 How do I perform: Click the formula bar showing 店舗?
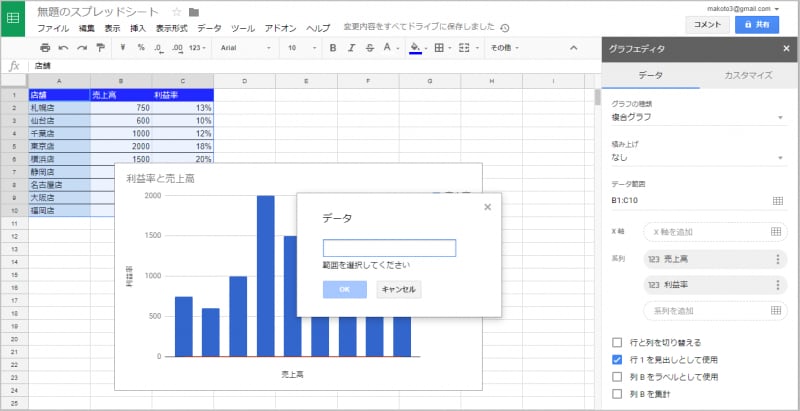point(314,66)
